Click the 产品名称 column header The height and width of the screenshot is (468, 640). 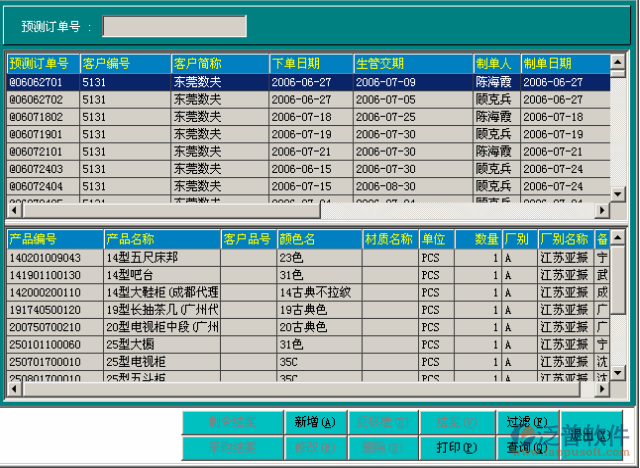160,240
